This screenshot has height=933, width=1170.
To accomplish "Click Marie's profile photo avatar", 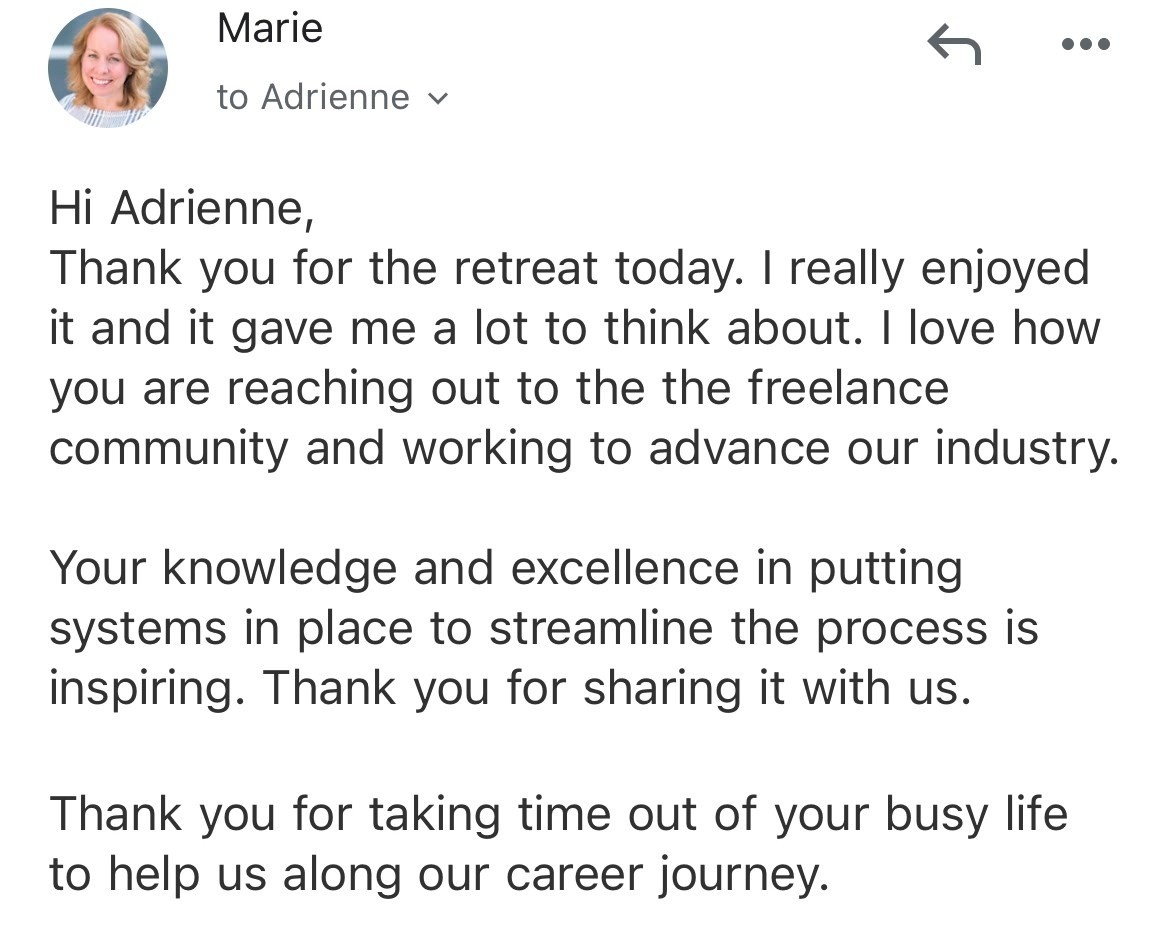I will coord(108,68).
